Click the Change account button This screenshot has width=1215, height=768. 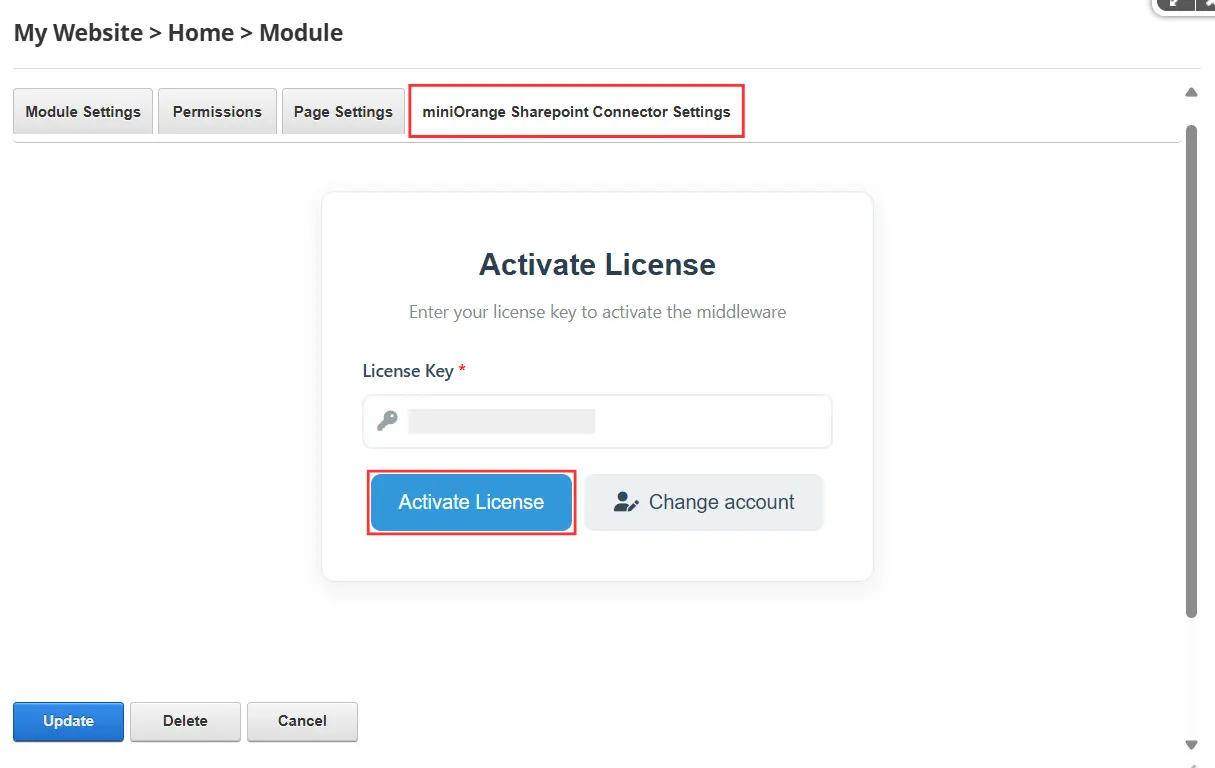[704, 502]
